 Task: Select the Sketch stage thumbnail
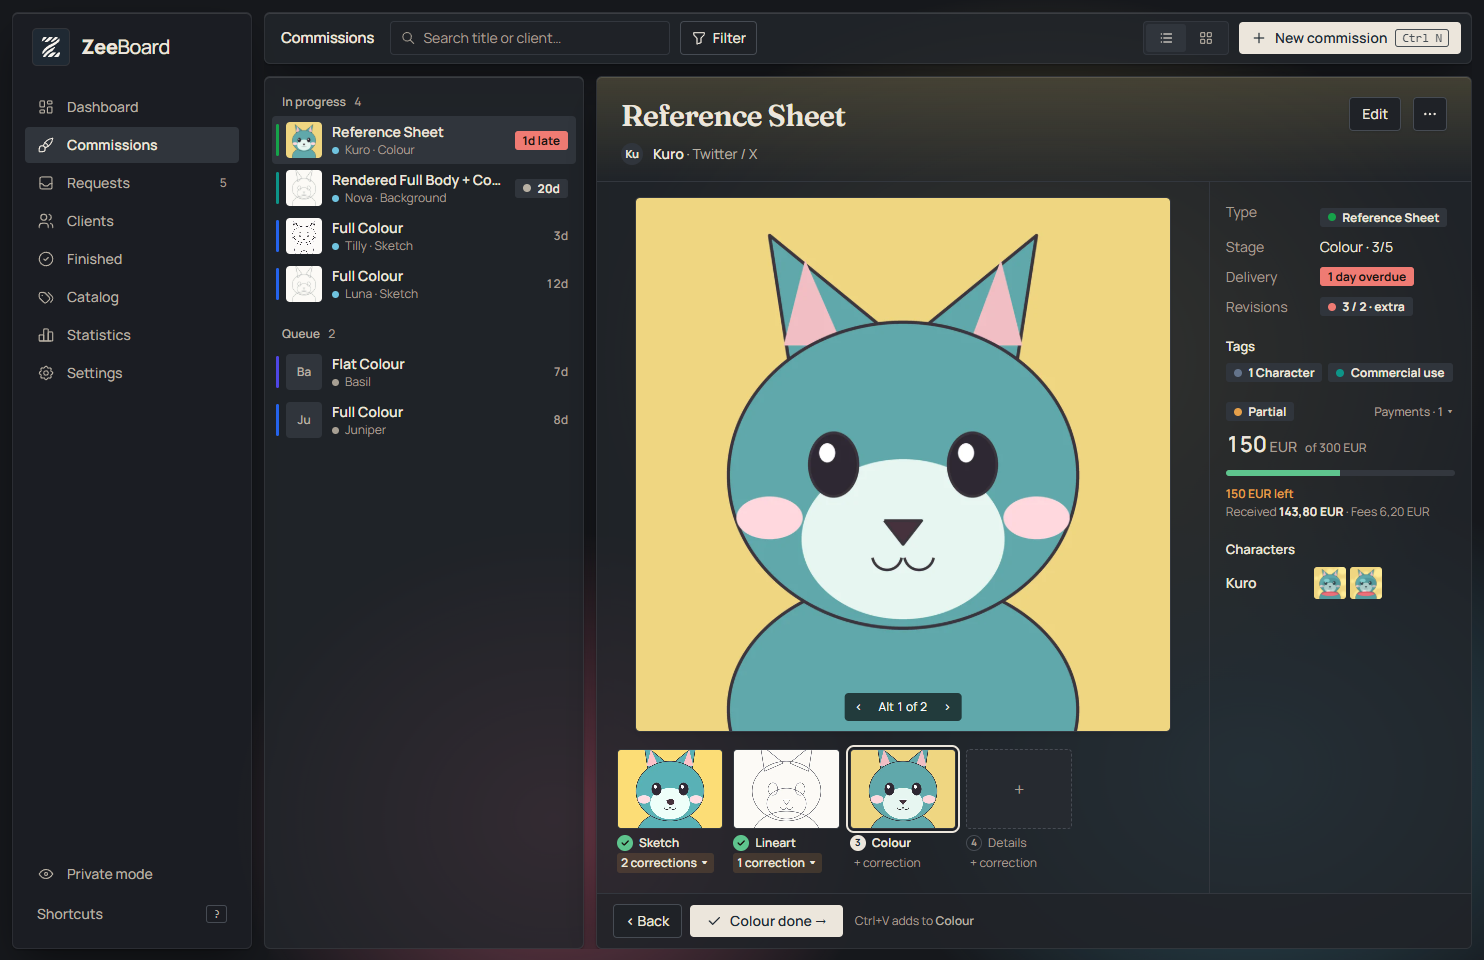tap(670, 789)
